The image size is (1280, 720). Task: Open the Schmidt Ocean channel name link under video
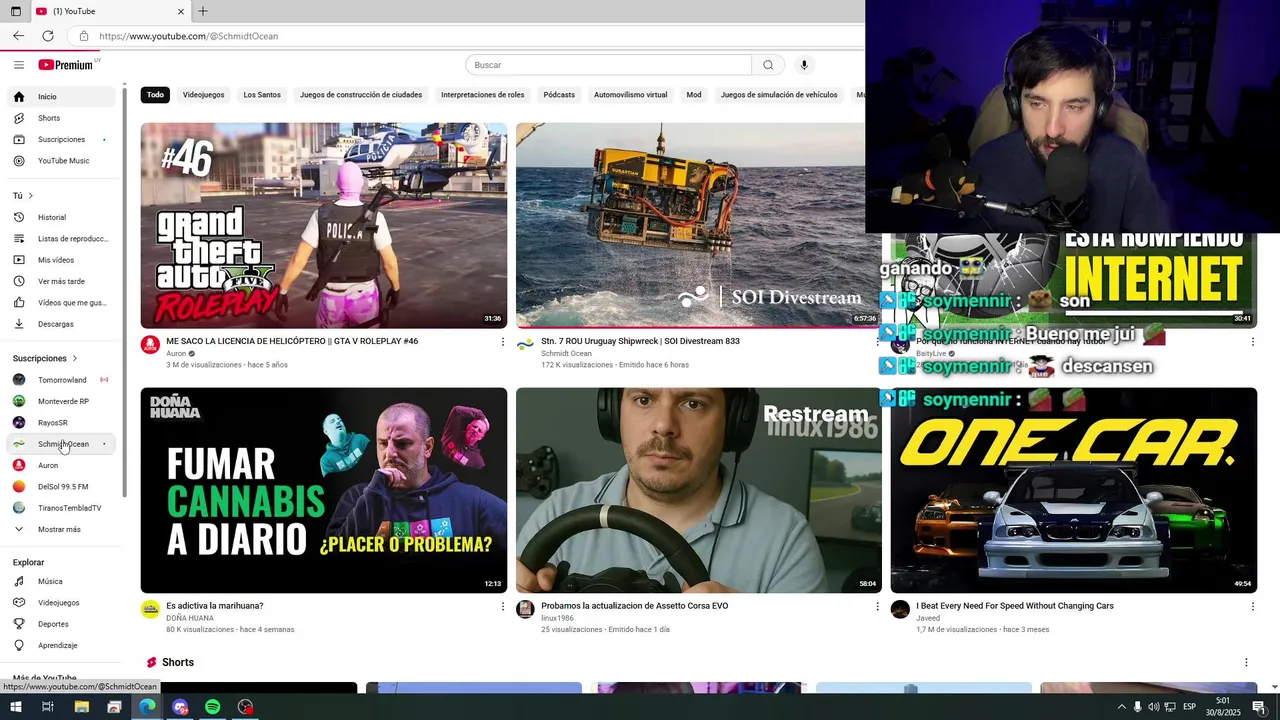click(x=566, y=354)
